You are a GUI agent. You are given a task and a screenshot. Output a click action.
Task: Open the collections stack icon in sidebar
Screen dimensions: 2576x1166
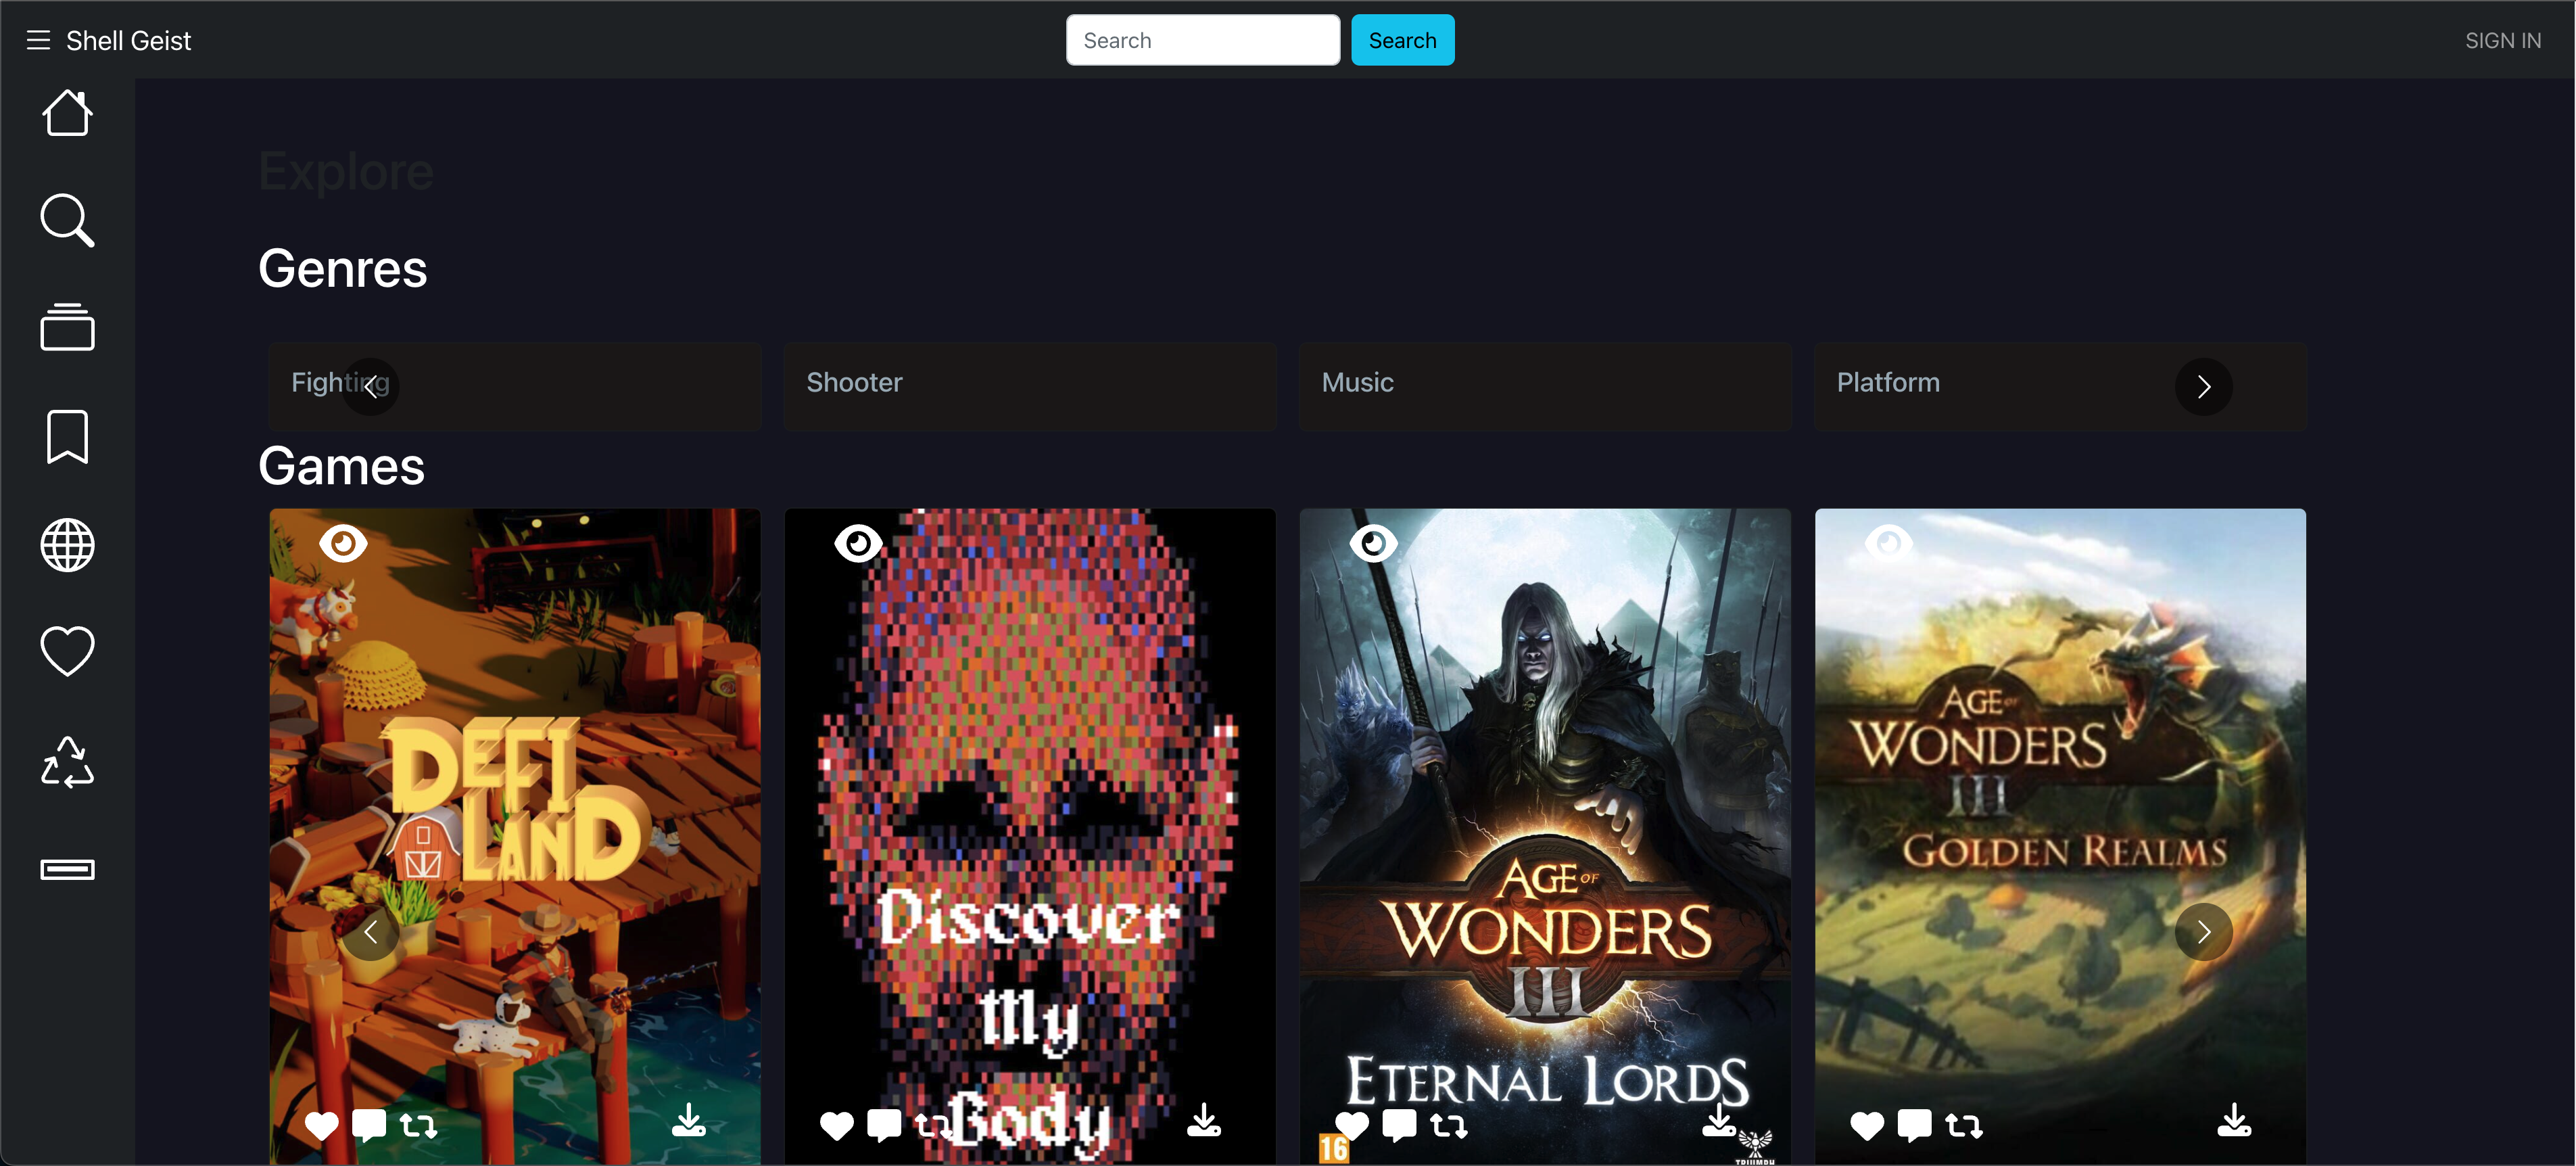click(x=67, y=327)
